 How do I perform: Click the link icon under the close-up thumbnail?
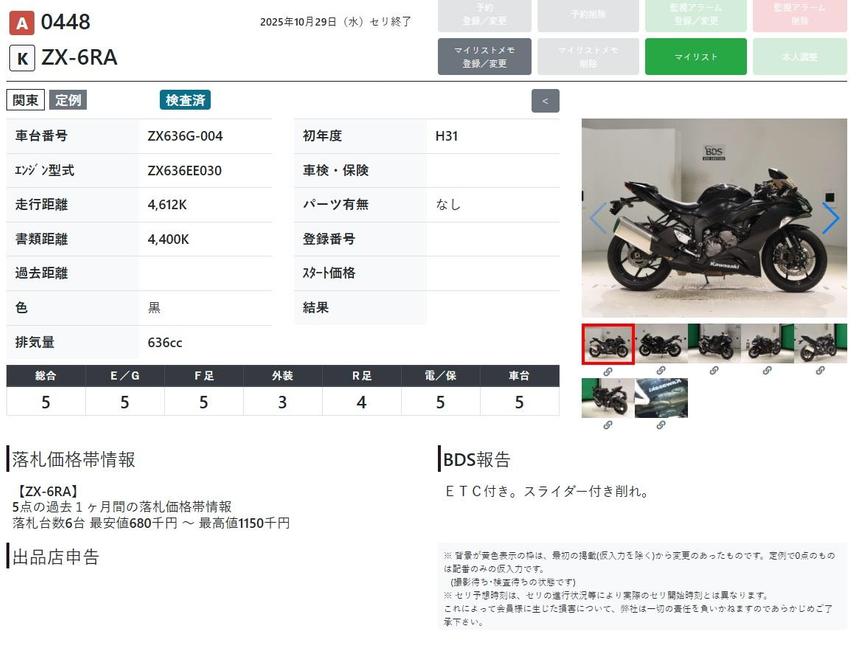(x=661, y=425)
